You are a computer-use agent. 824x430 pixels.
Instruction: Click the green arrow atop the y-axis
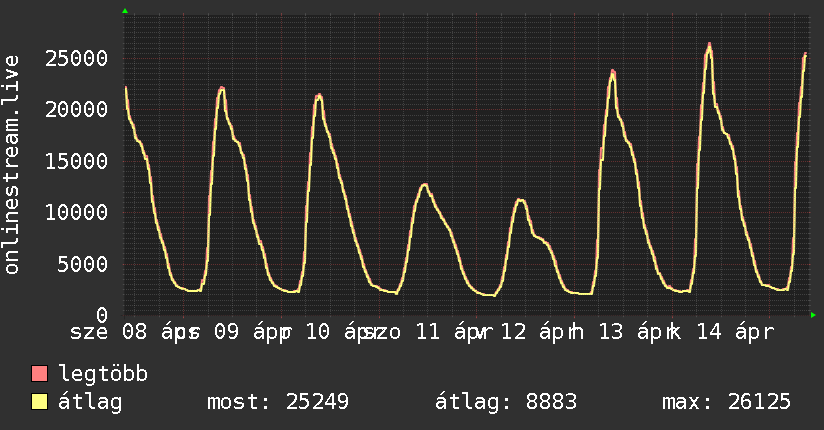click(125, 11)
